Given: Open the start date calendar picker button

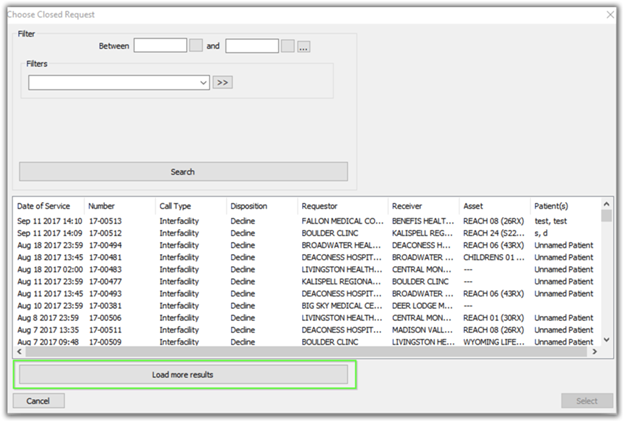Looking at the screenshot, I should tap(196, 46).
